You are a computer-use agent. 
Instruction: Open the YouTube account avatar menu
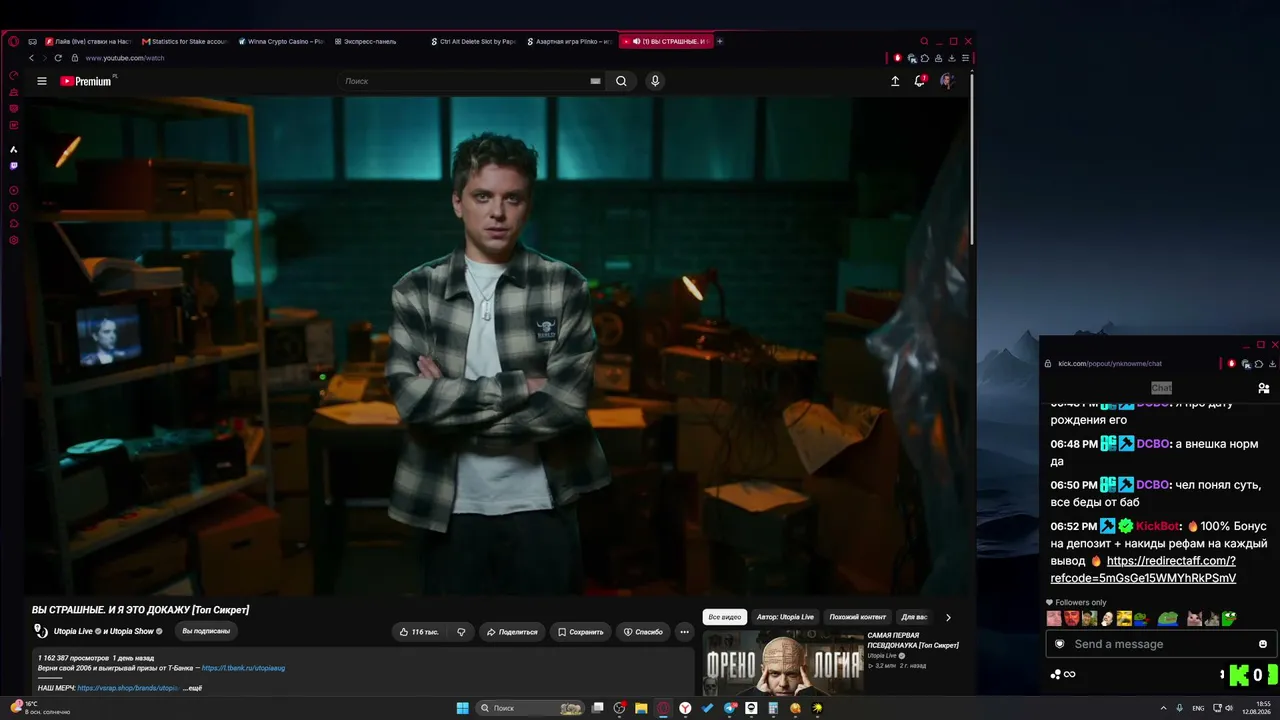point(946,81)
